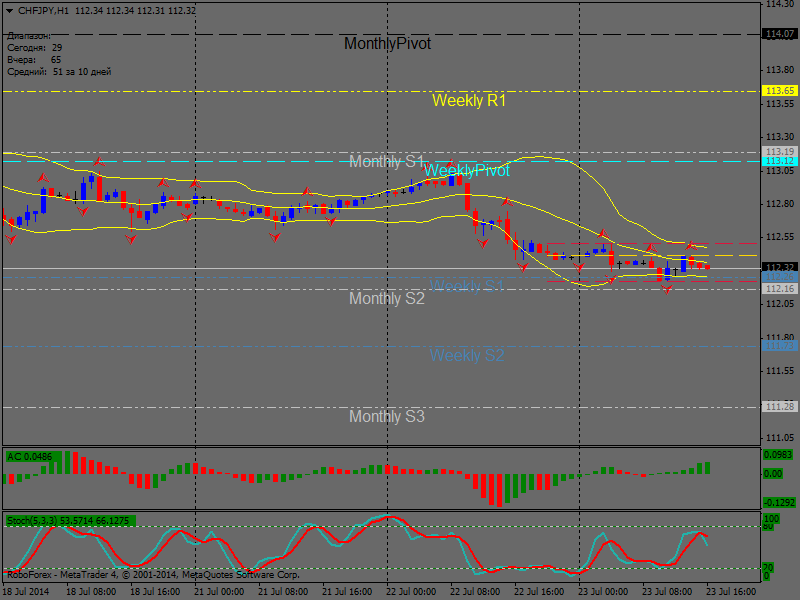Screen dimensions: 800x600
Task: Click the 111.28 price tag
Action: point(780,407)
